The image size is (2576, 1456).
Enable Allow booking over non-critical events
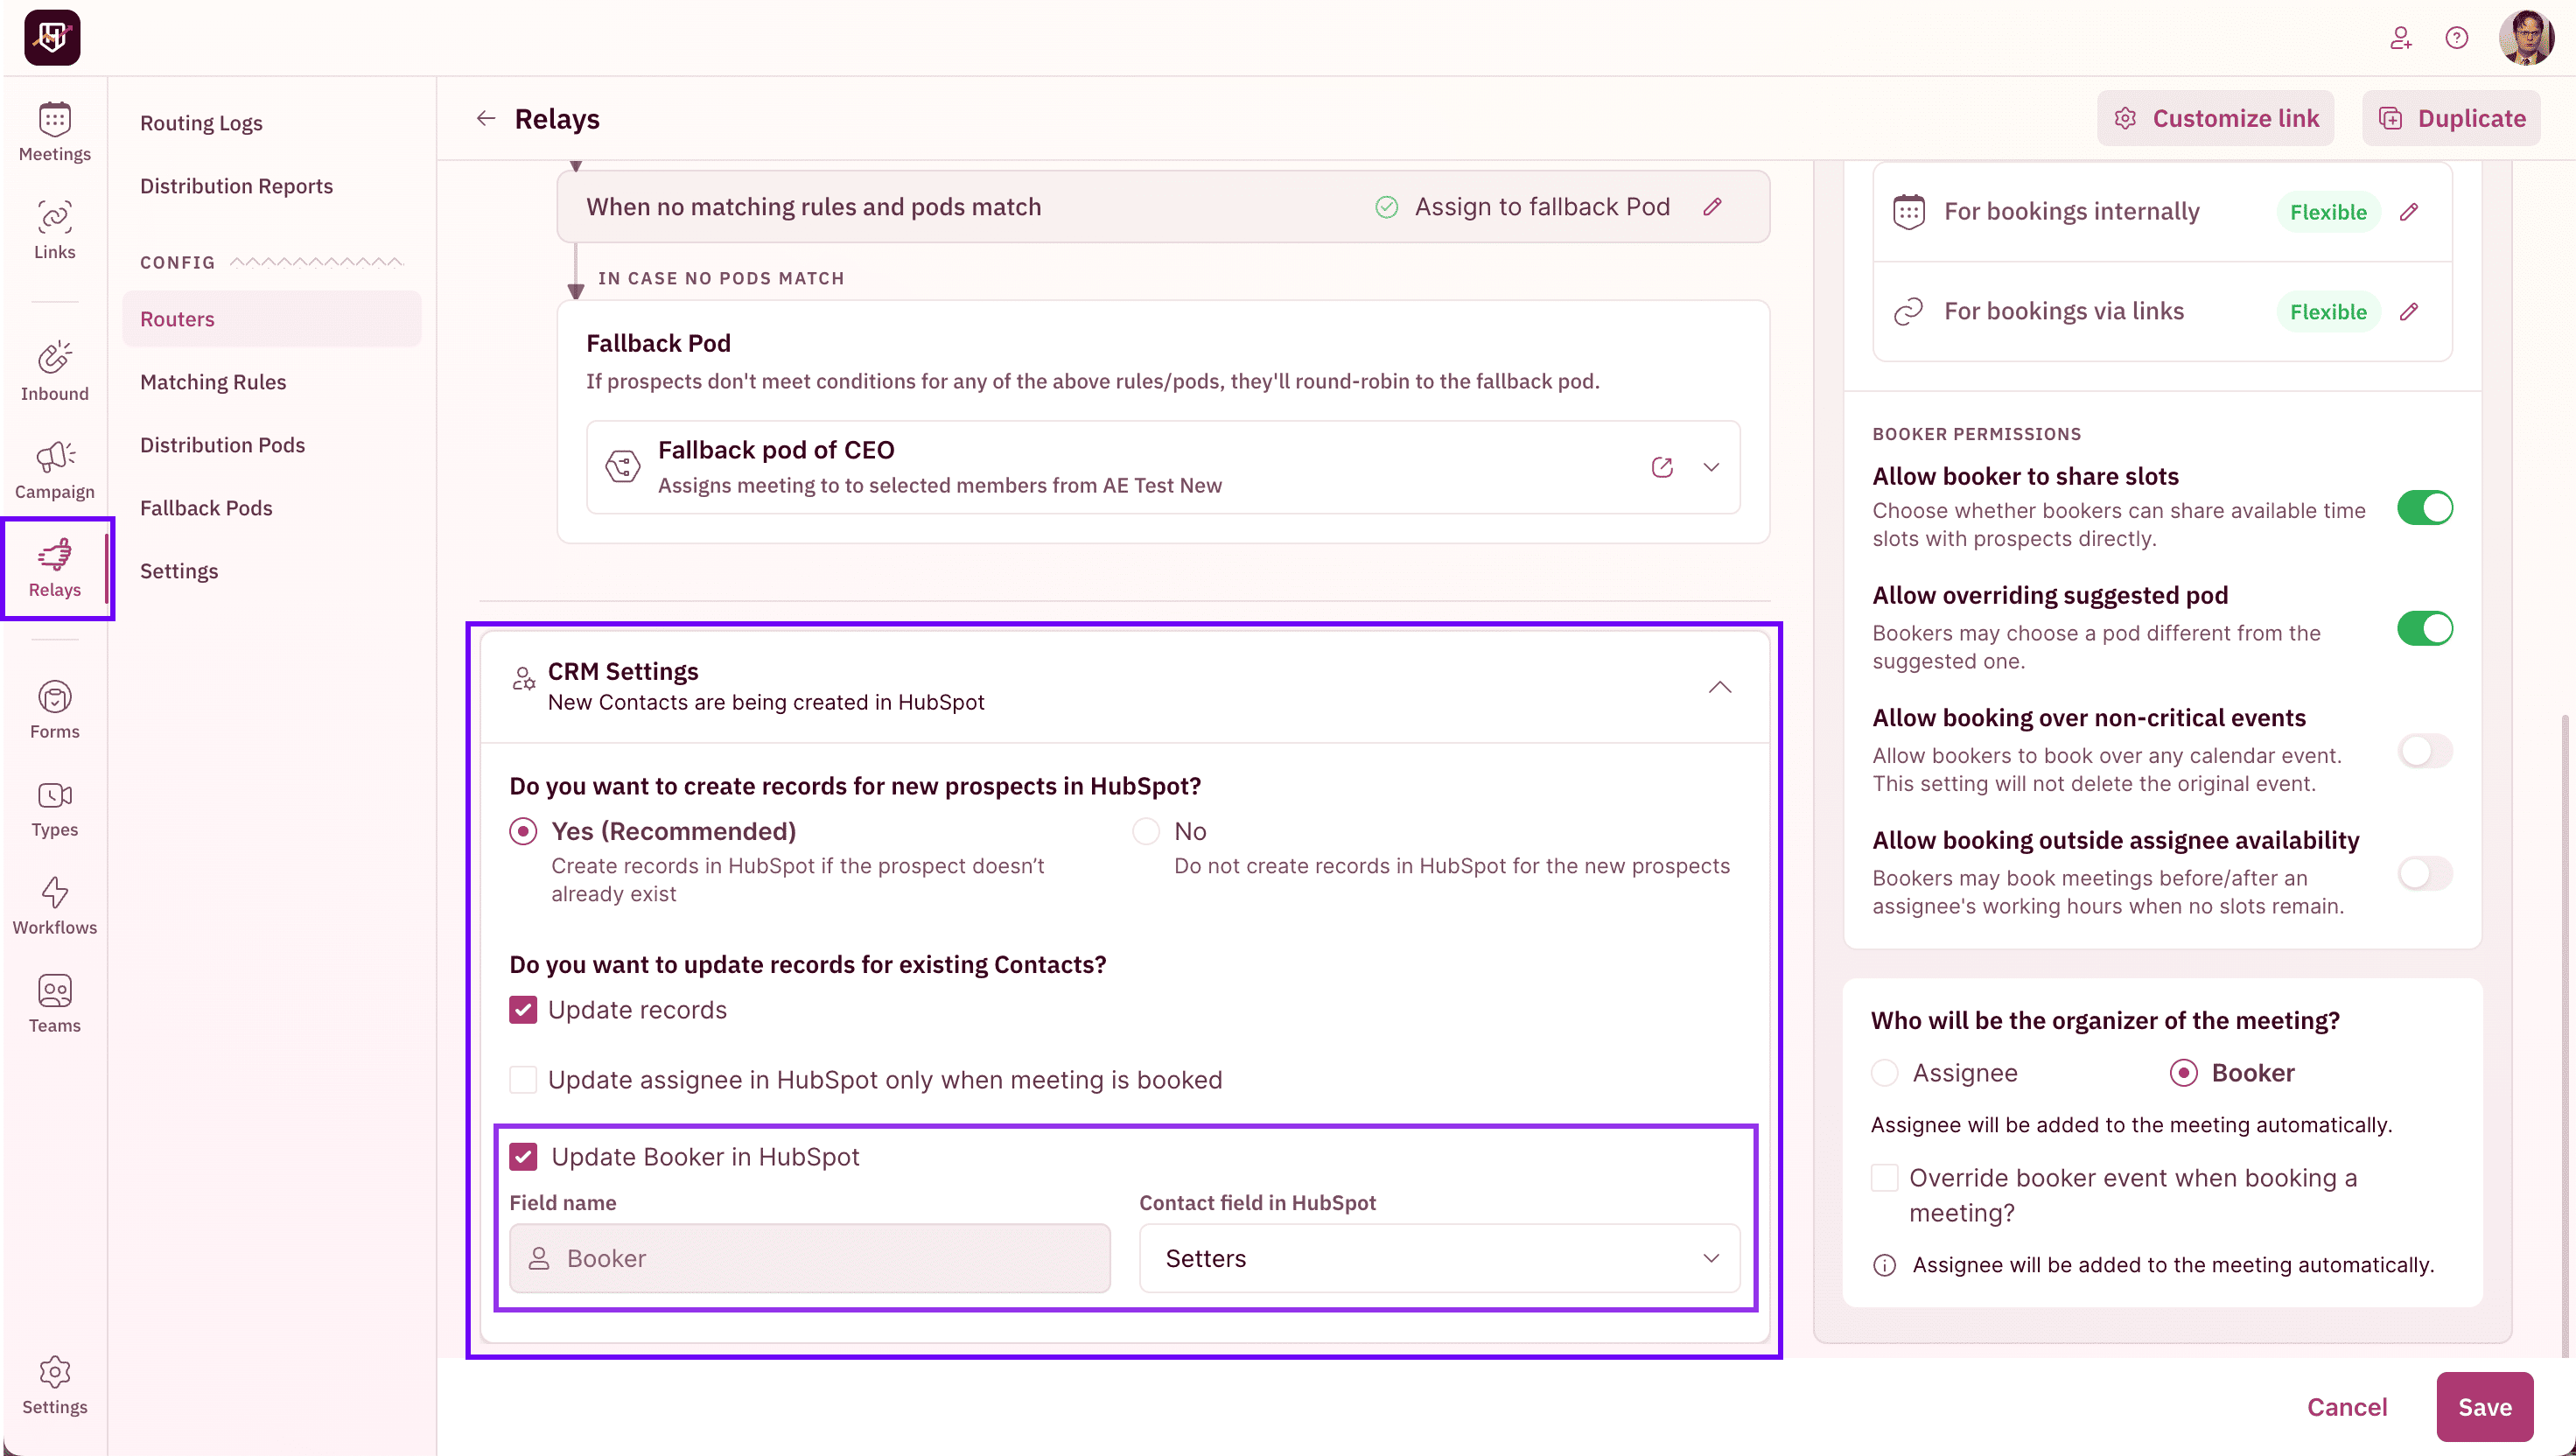[2424, 751]
